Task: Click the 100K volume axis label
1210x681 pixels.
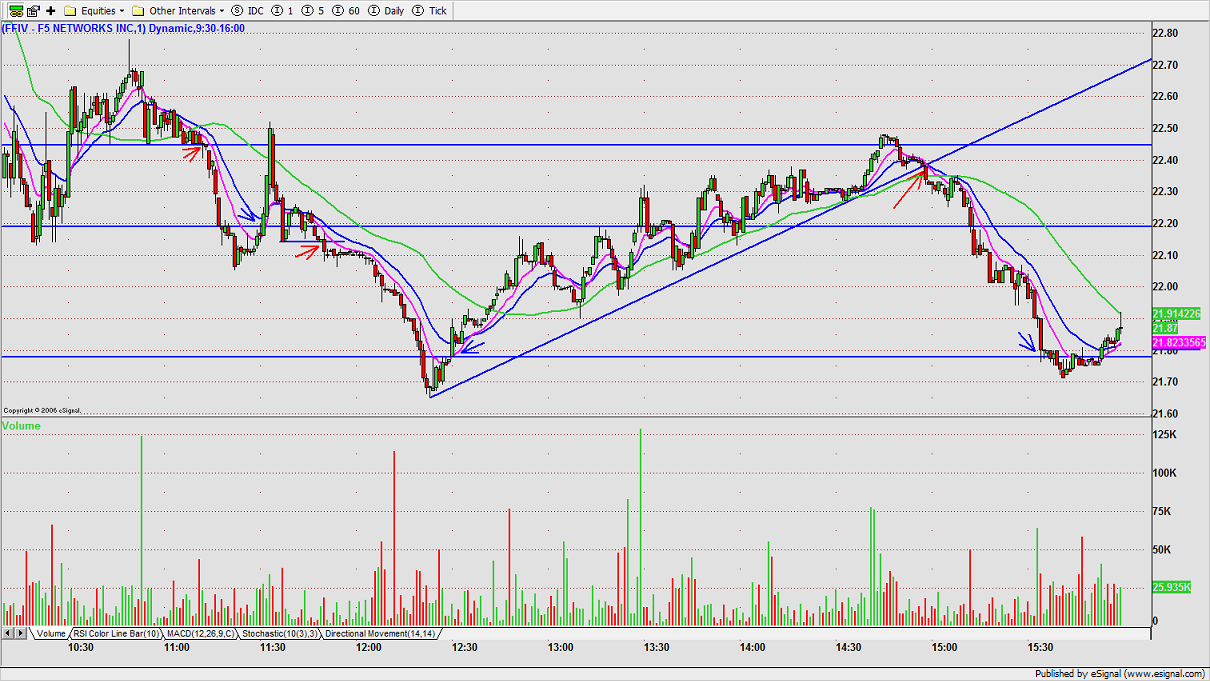Action: tap(1164, 473)
